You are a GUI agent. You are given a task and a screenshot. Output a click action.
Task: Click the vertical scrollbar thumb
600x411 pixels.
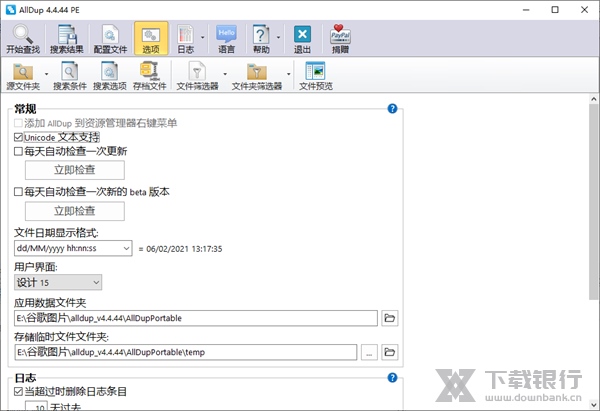593,202
